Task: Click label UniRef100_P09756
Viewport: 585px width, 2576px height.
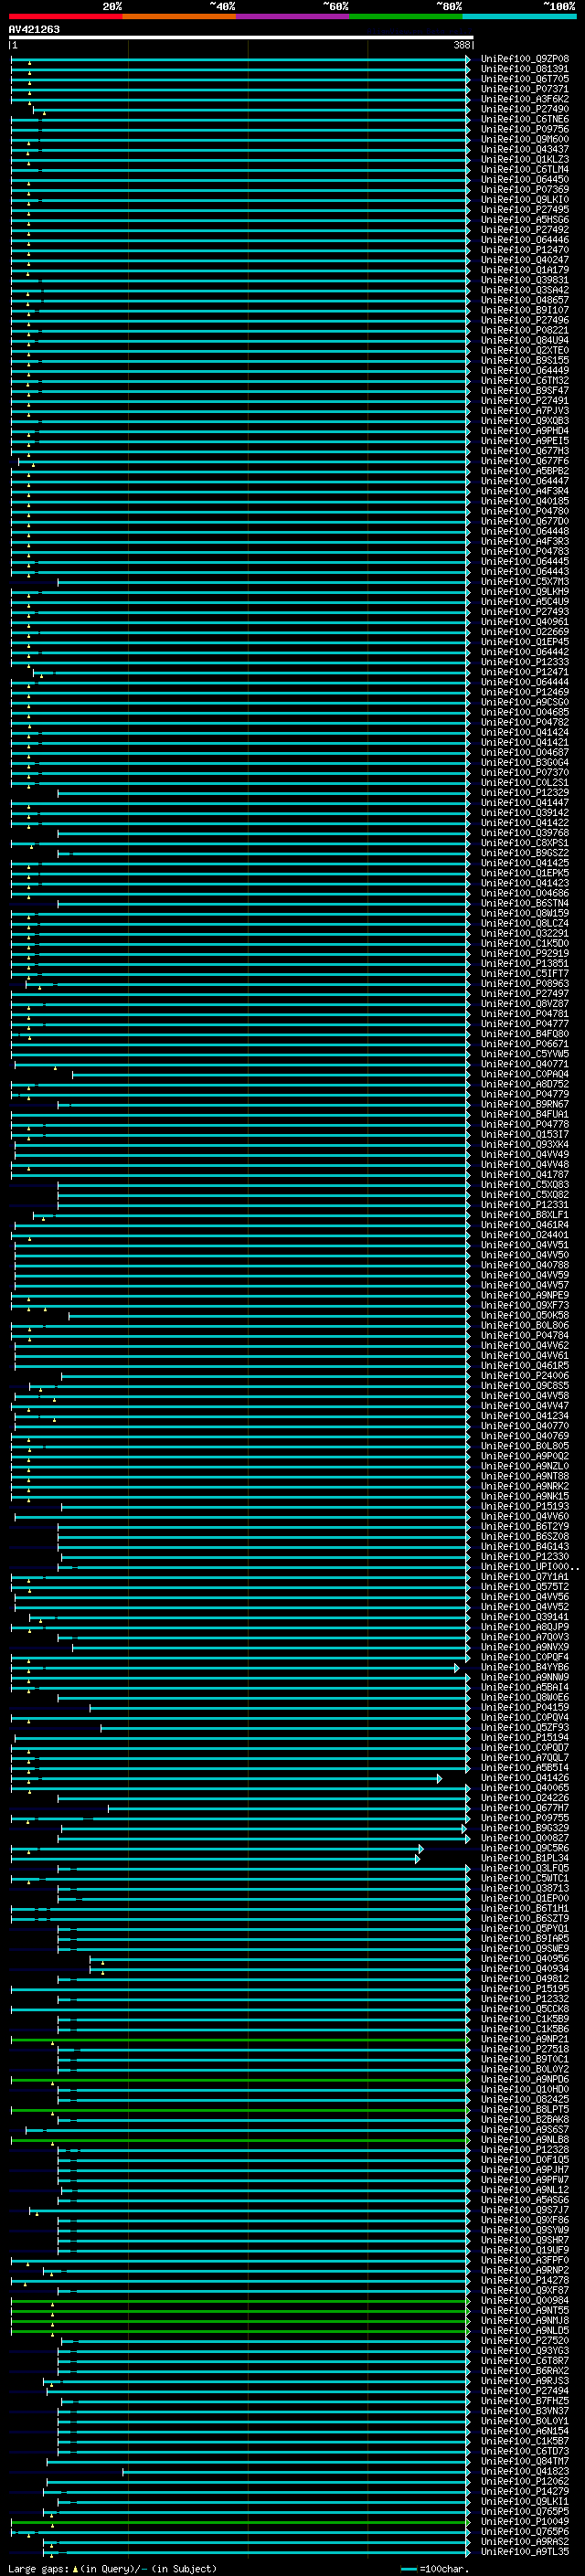Action: click(524, 129)
